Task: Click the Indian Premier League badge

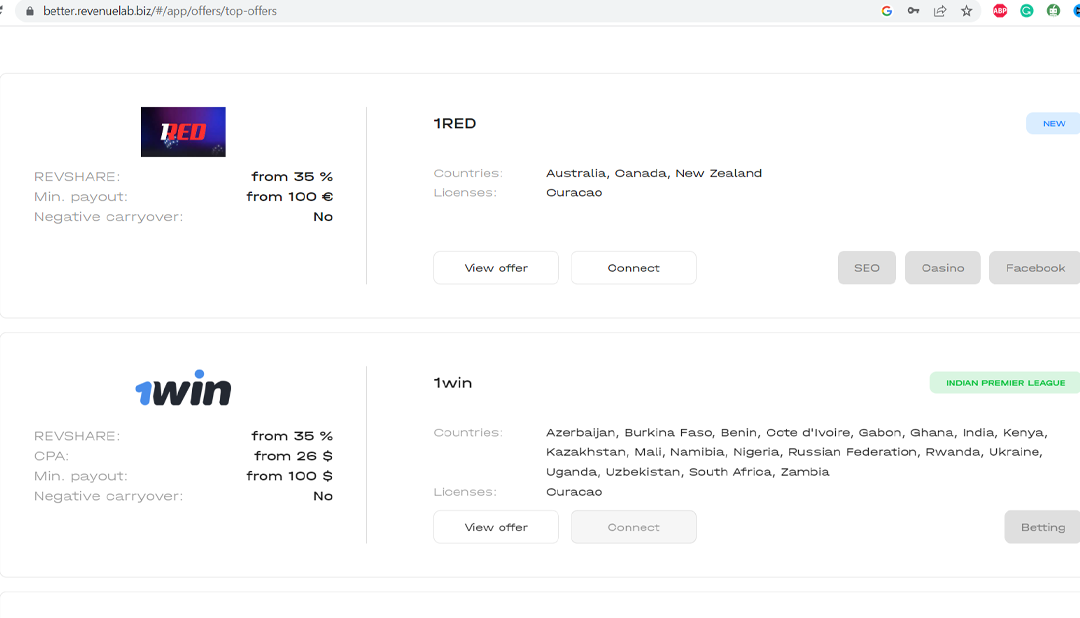Action: [1005, 382]
